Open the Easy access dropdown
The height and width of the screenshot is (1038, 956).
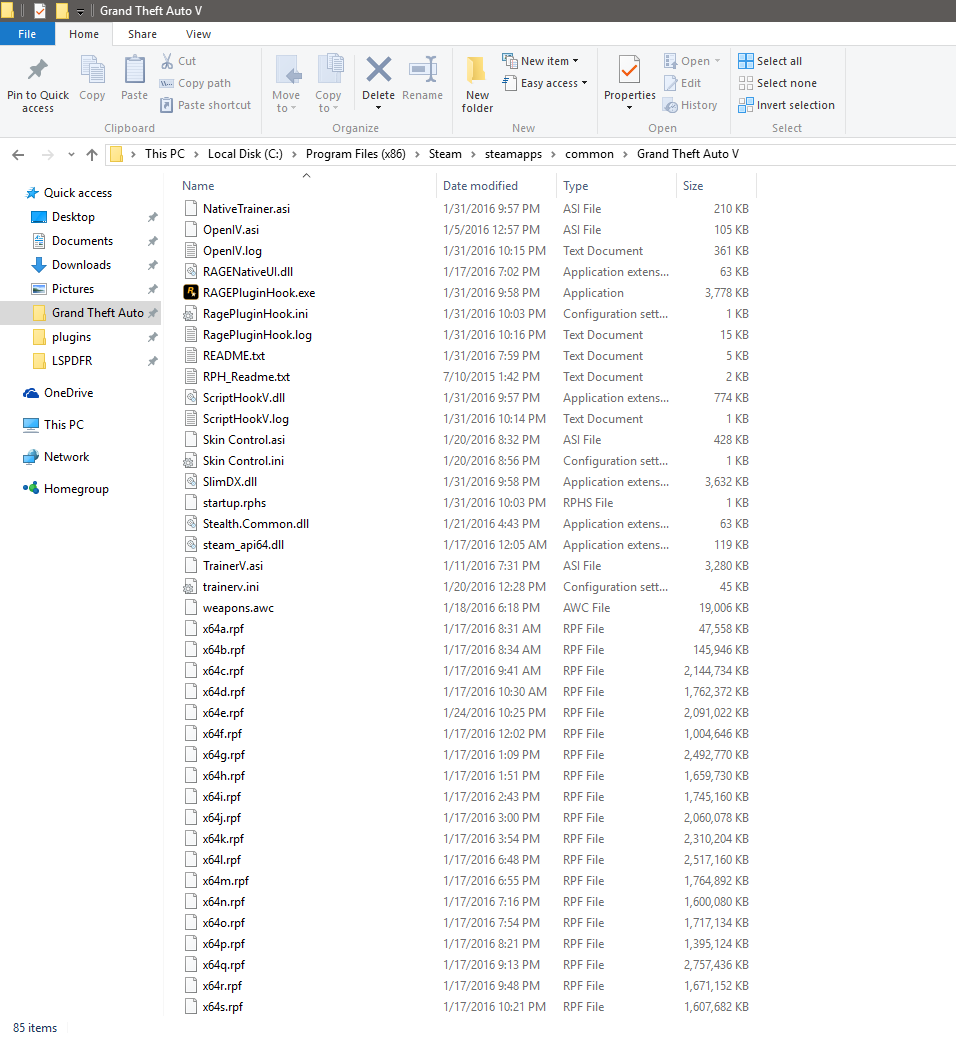pos(545,83)
